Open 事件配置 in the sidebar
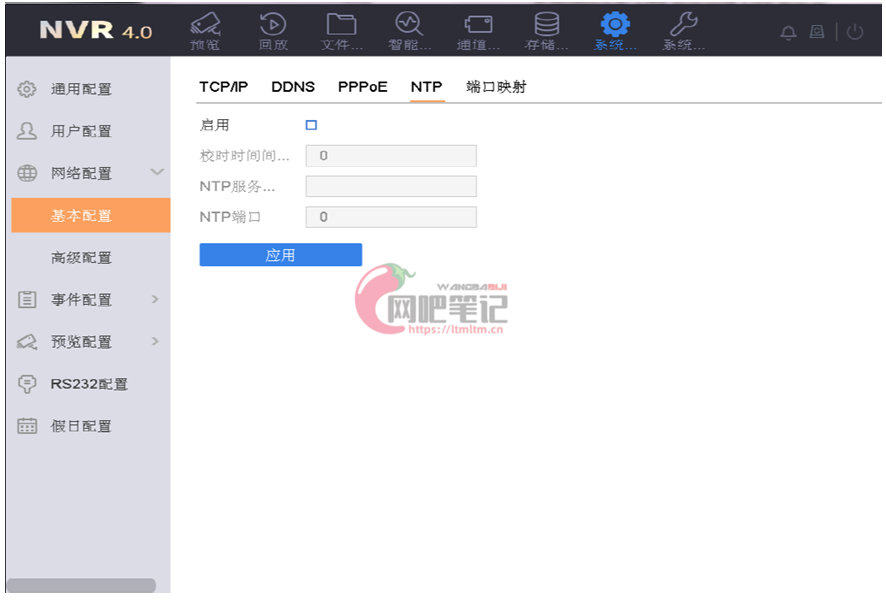 pyautogui.click(x=81, y=299)
